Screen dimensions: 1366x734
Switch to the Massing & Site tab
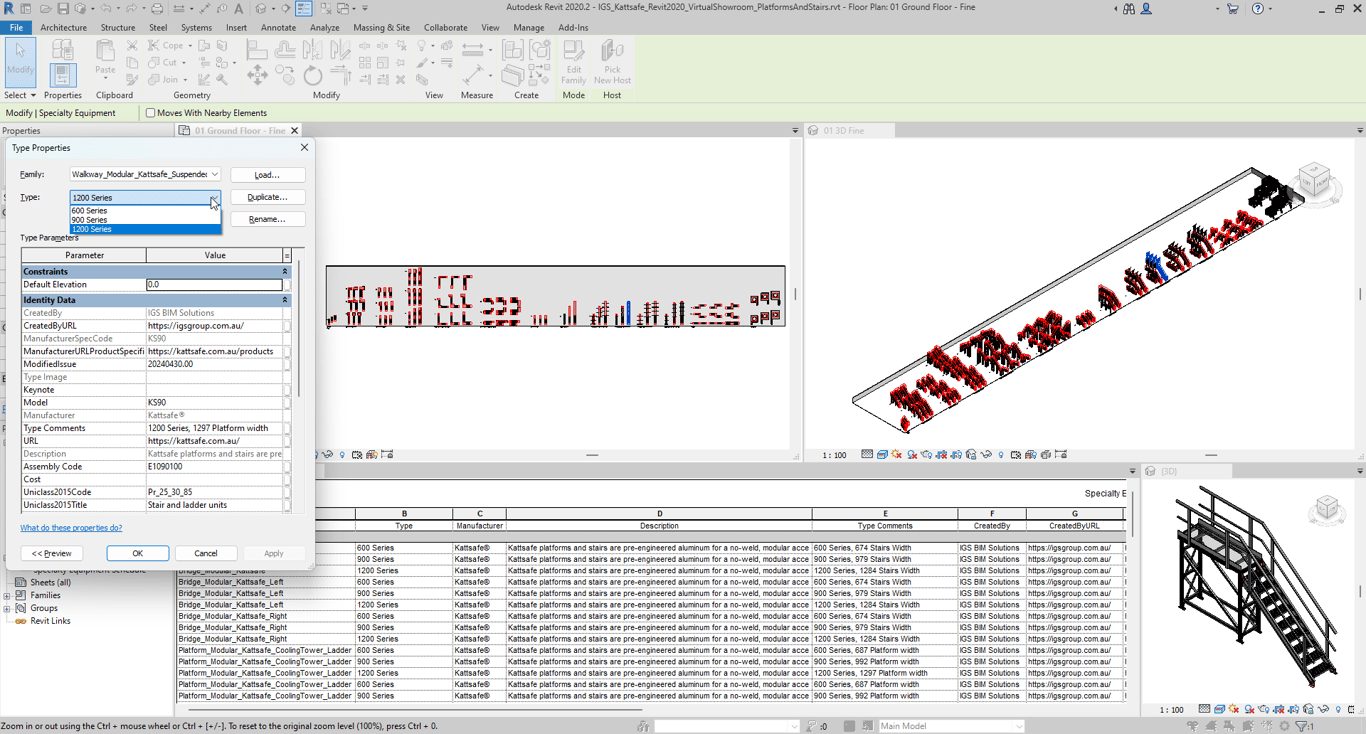(381, 28)
